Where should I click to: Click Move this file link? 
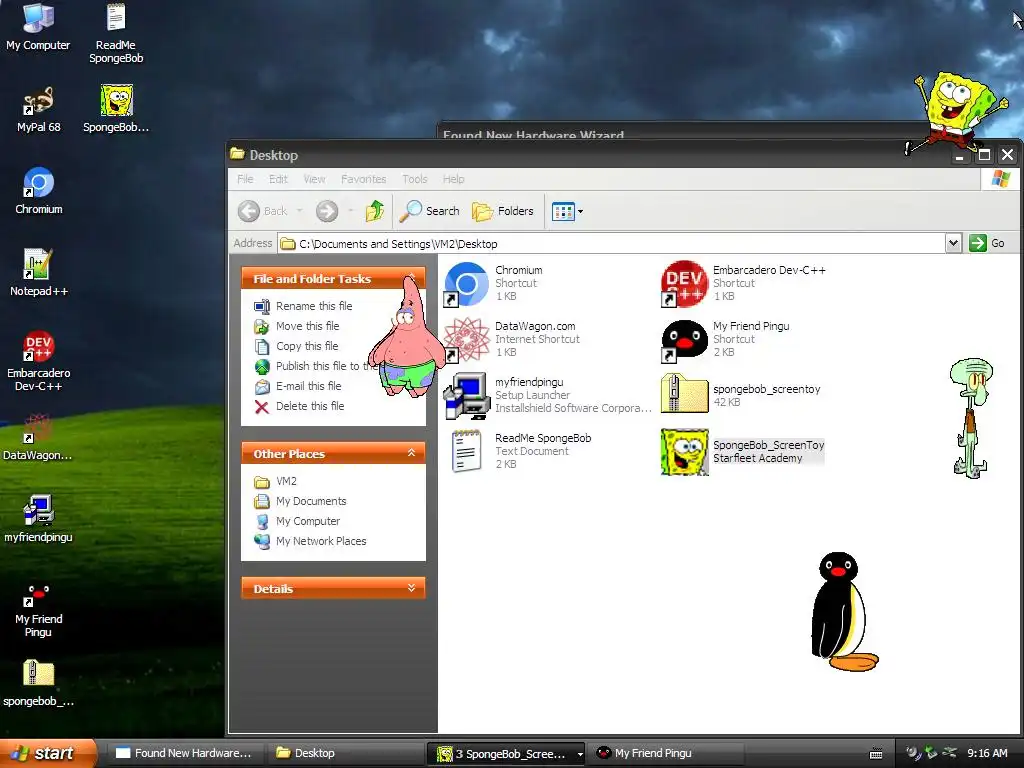point(307,326)
